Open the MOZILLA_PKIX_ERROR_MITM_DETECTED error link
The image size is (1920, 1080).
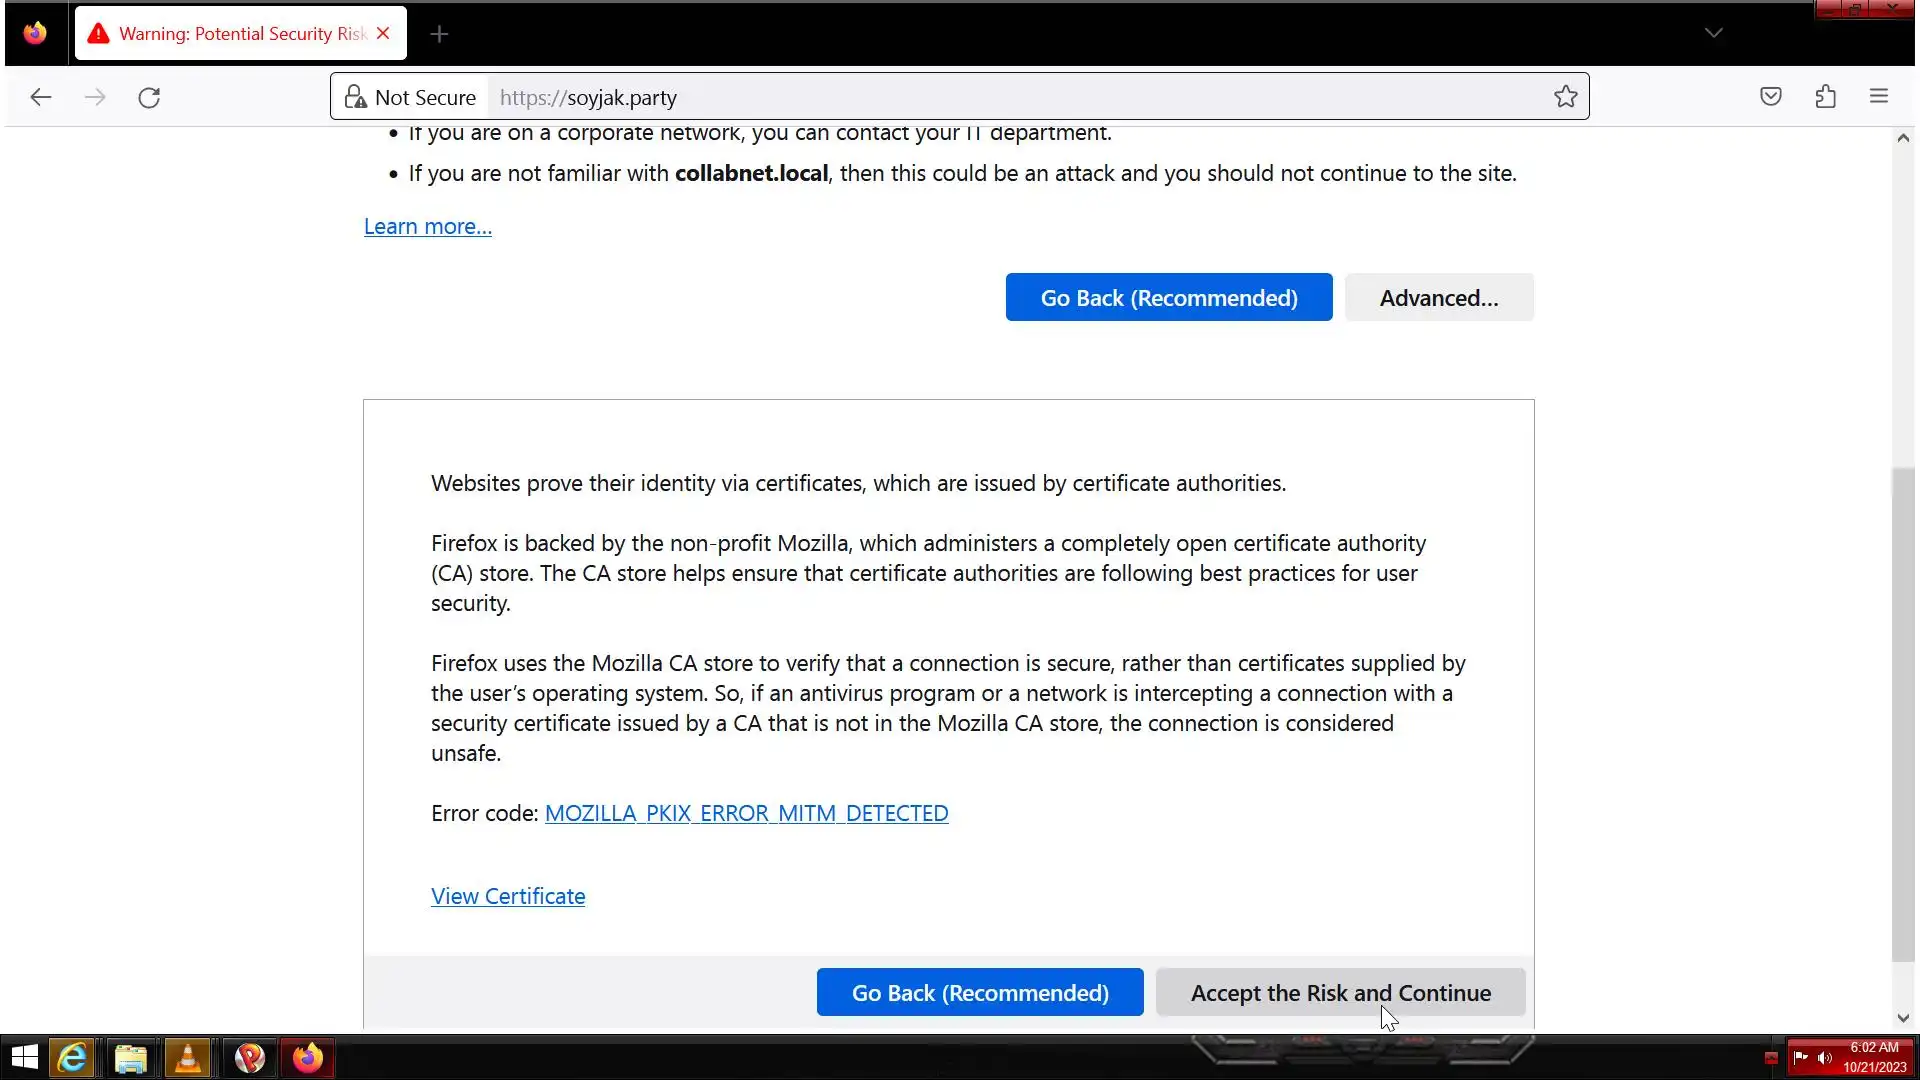pos(746,813)
